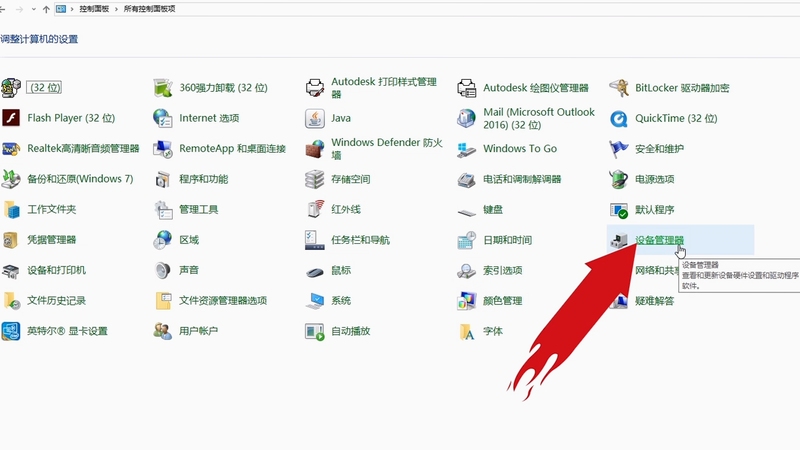Open the 系统 link
The height and width of the screenshot is (450, 800).
click(341, 301)
